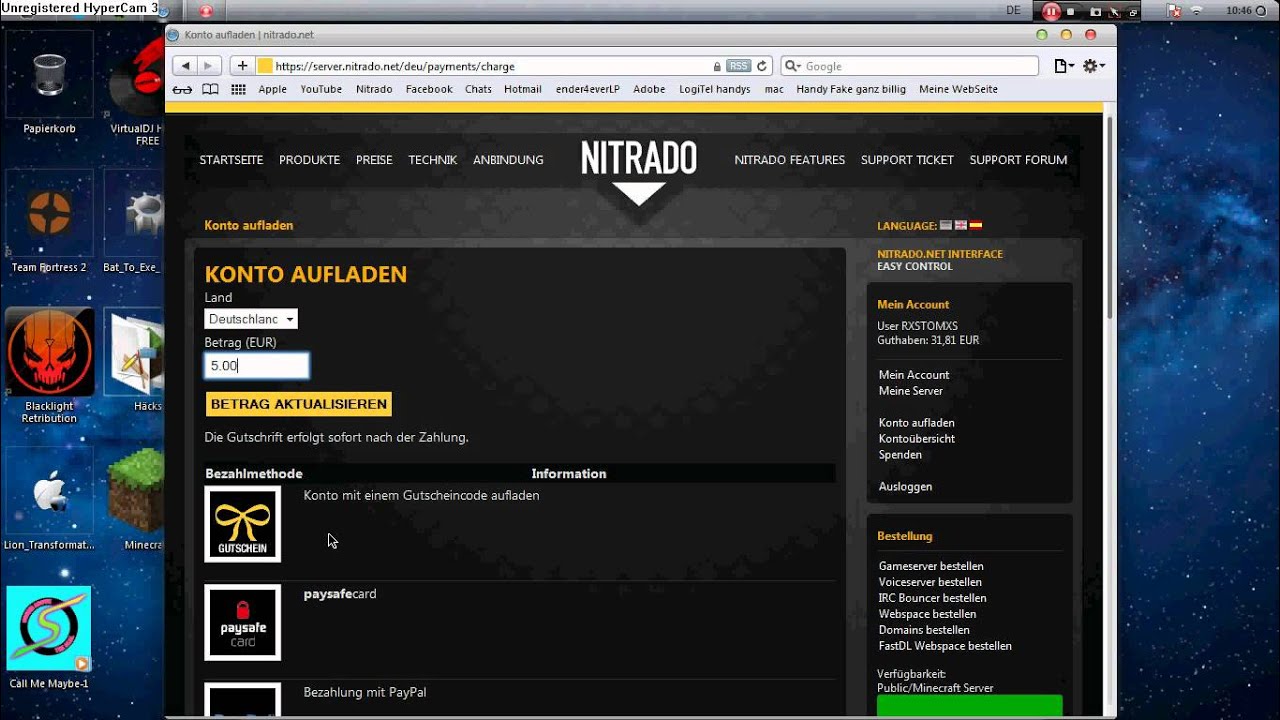Click IRC Bouncer bestellen link
Viewport: 1280px width, 720px height.
pyautogui.click(x=932, y=599)
